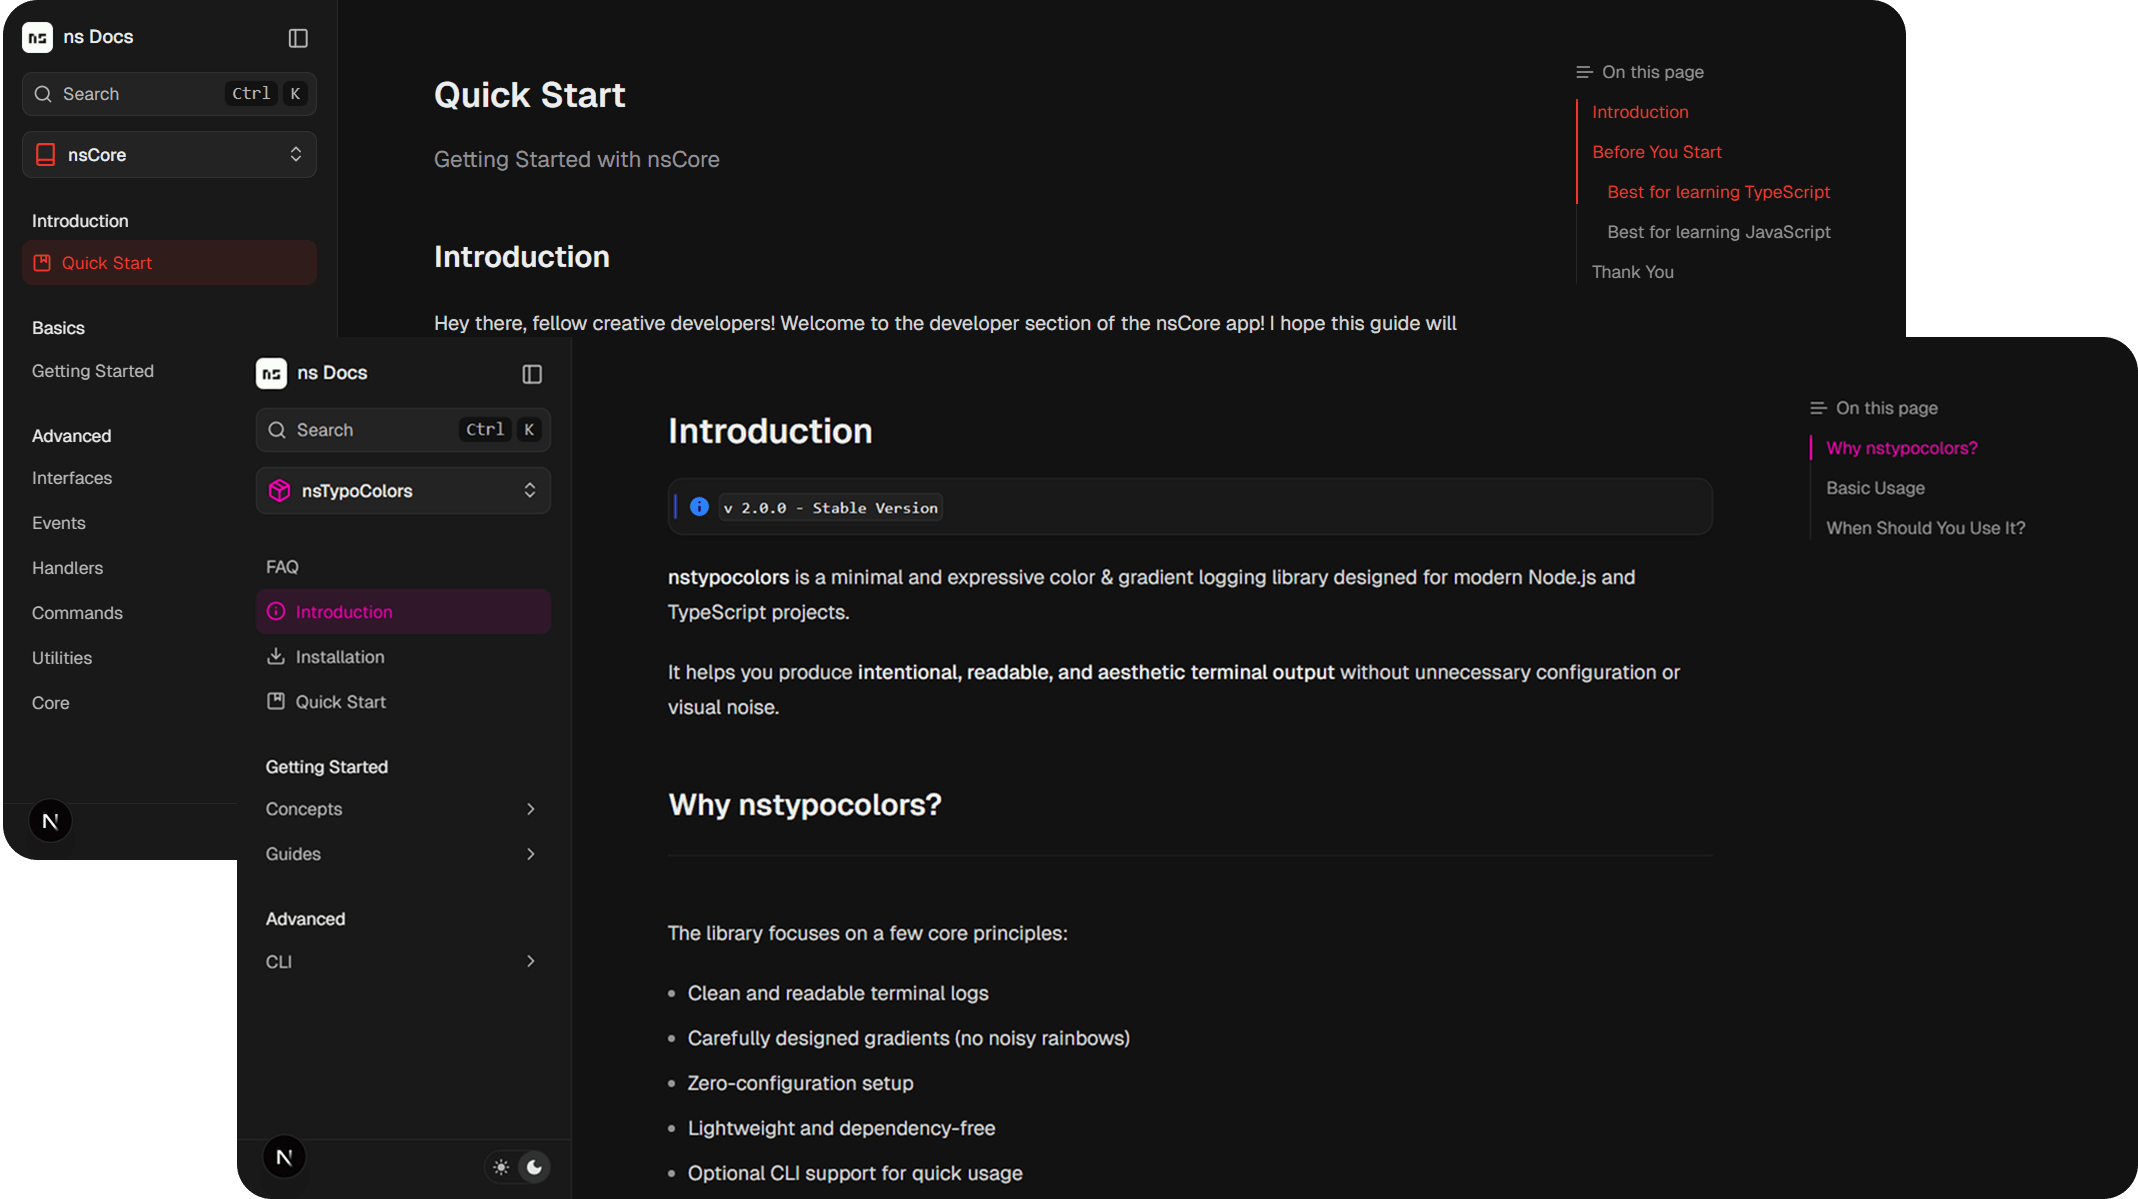Switch to light mode with the sun icon
The width and height of the screenshot is (2138, 1199).
500,1167
